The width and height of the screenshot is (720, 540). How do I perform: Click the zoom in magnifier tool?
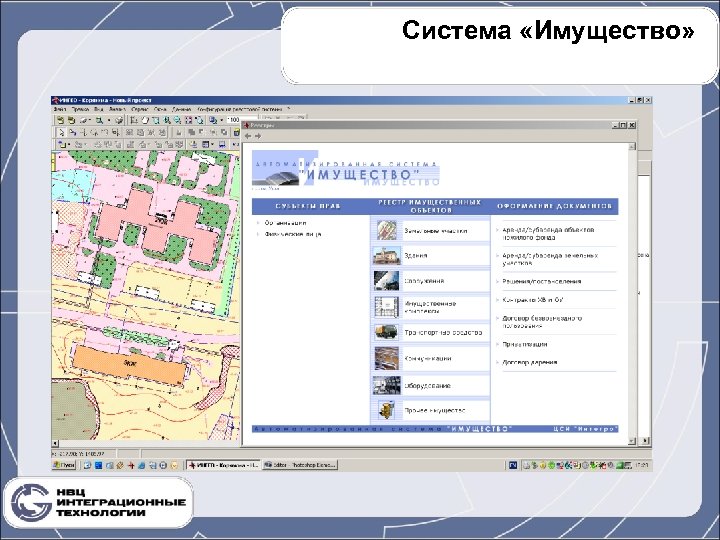coord(166,120)
